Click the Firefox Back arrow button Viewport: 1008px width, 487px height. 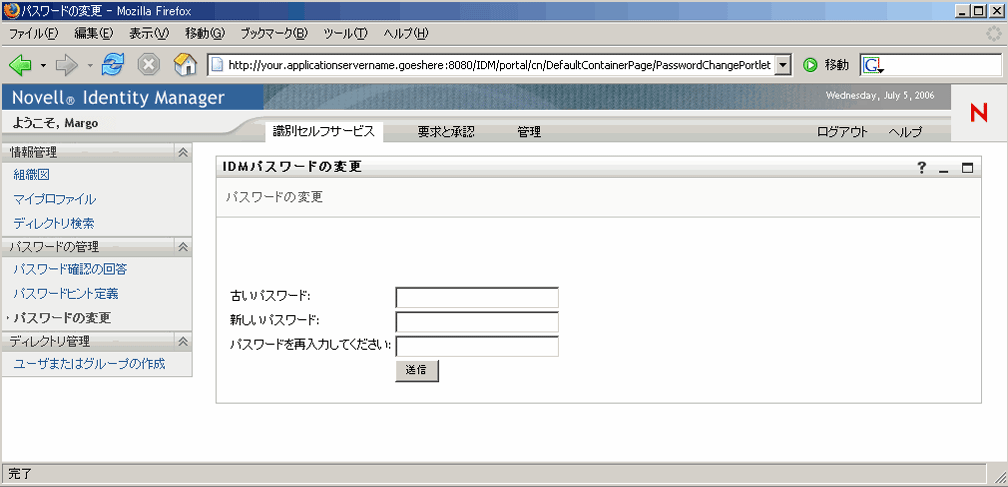tap(21, 65)
